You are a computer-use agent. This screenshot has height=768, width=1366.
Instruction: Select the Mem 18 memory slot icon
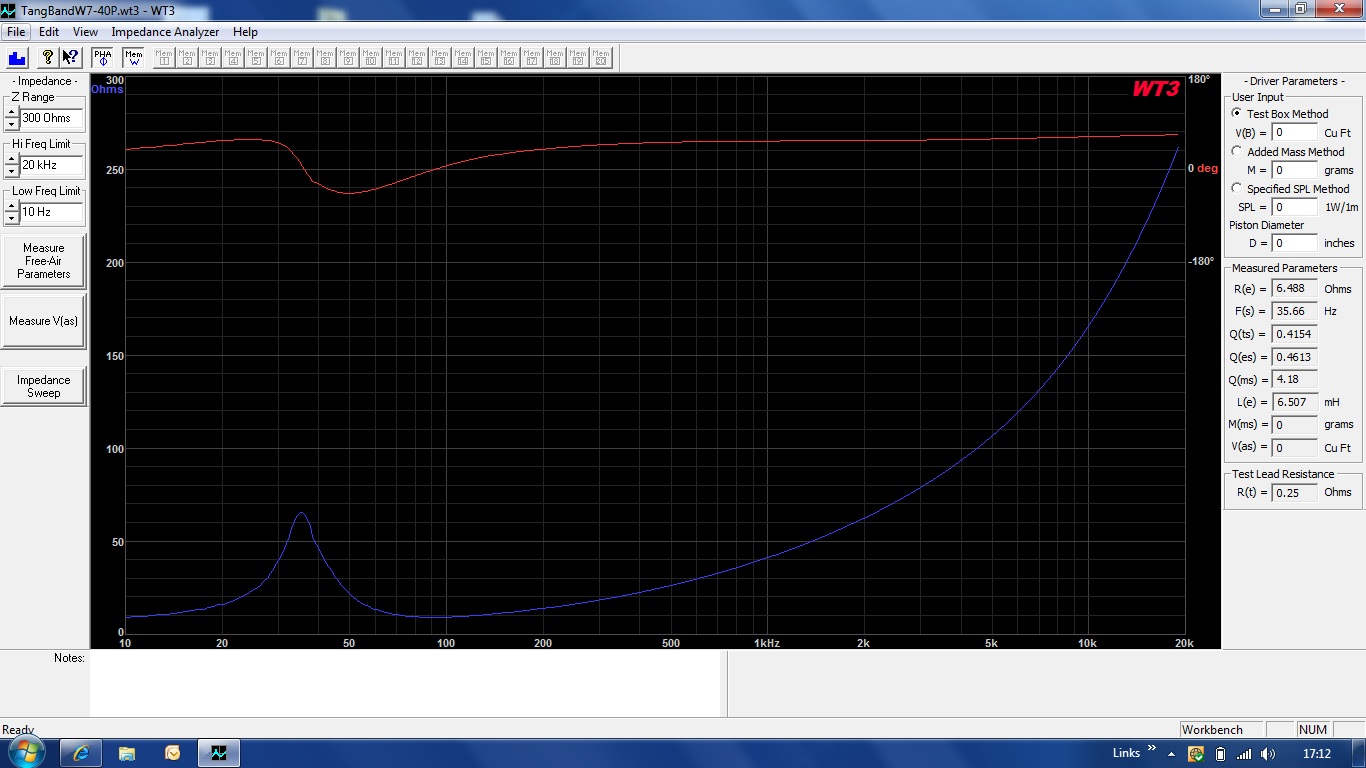click(x=555, y=57)
